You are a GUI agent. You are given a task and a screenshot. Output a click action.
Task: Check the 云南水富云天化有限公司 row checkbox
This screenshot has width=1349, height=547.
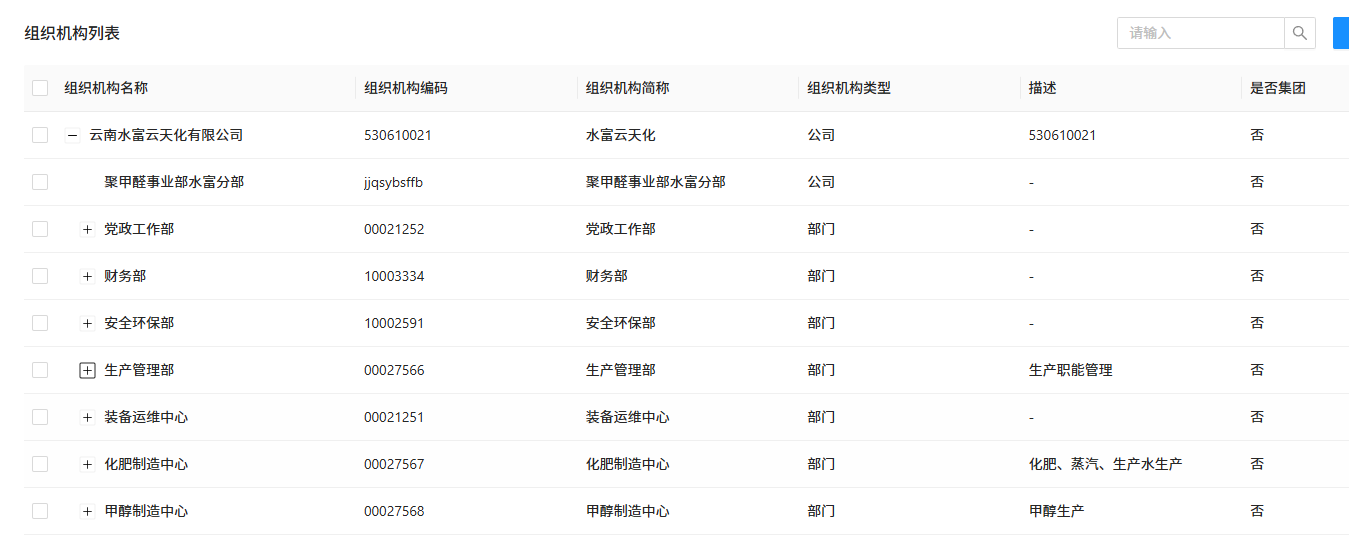pyautogui.click(x=40, y=135)
